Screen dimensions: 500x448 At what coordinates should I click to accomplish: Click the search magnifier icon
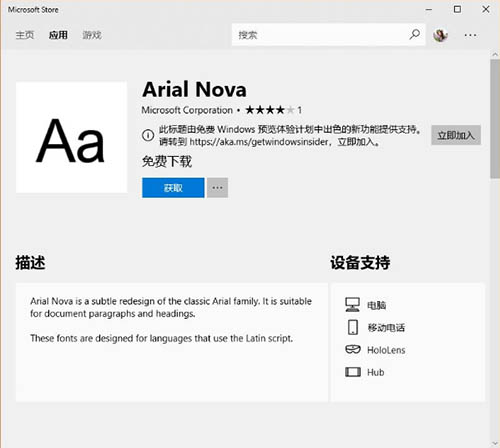414,34
